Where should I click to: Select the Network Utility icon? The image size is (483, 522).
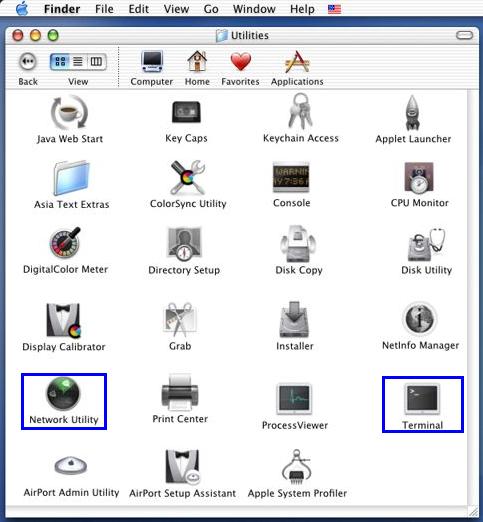63,394
